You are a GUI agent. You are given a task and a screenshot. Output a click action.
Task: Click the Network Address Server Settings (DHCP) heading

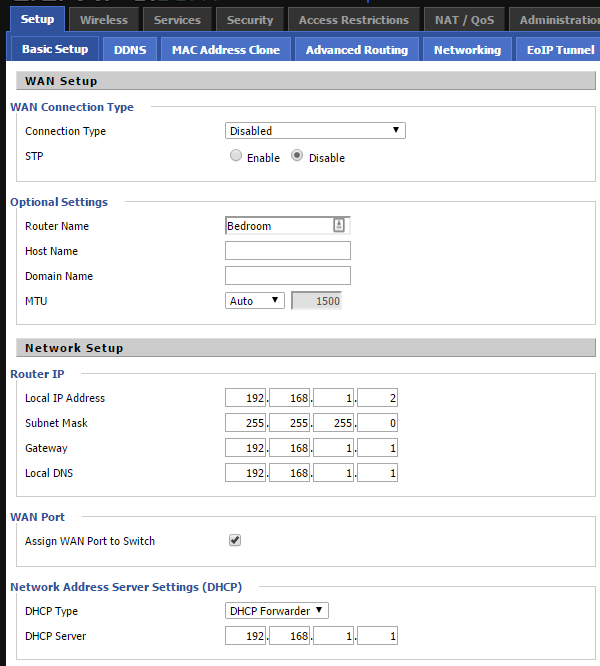(x=126, y=587)
